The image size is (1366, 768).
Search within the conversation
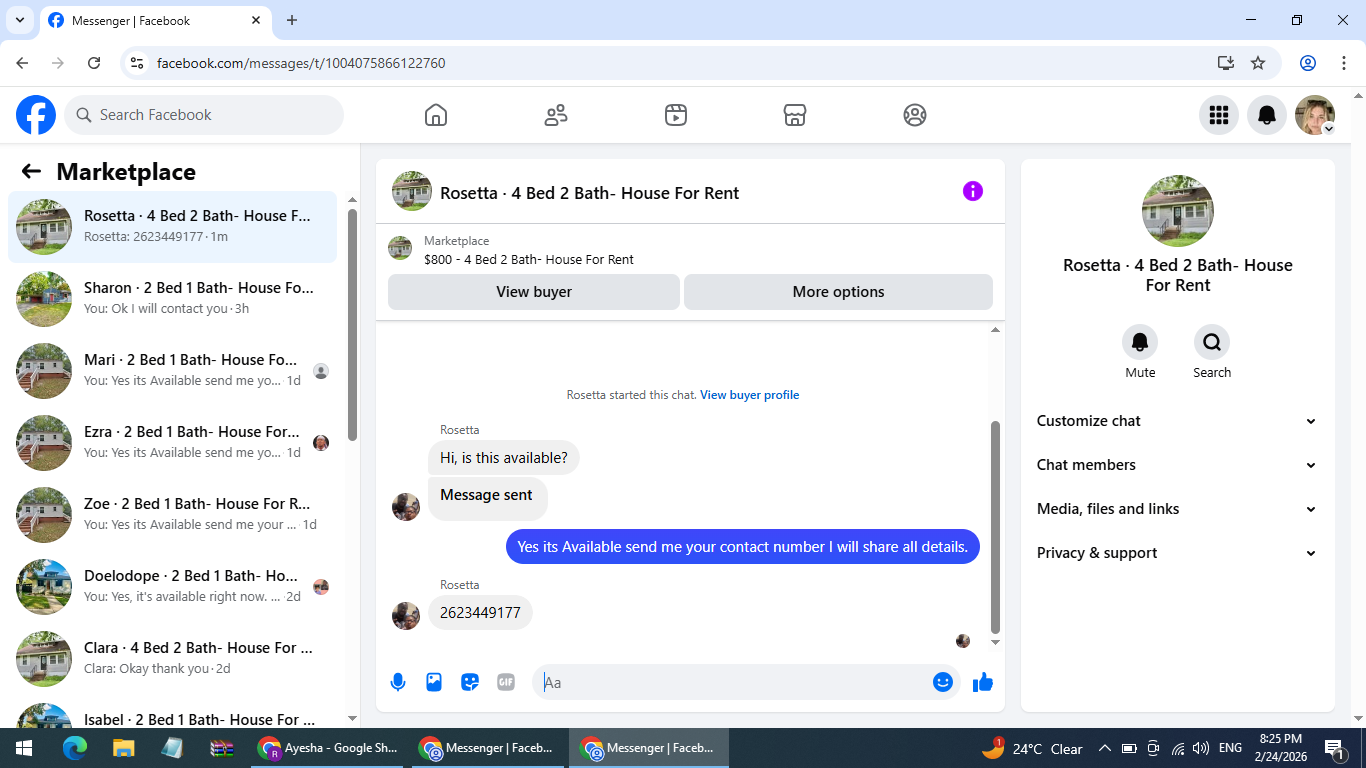tap(1212, 343)
